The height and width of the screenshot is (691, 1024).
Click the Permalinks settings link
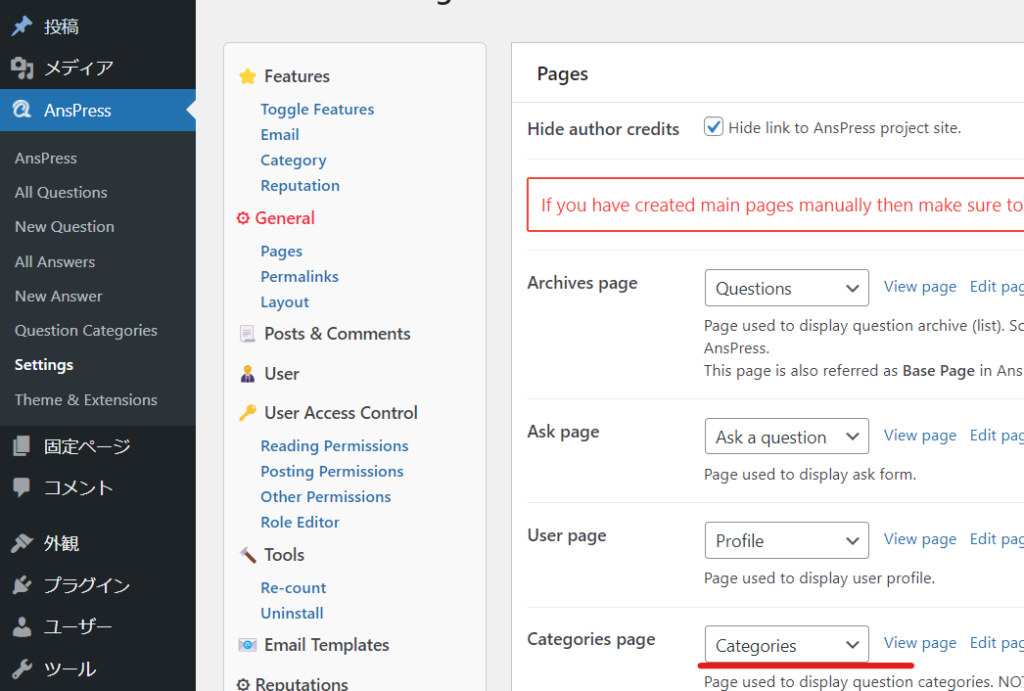click(299, 277)
